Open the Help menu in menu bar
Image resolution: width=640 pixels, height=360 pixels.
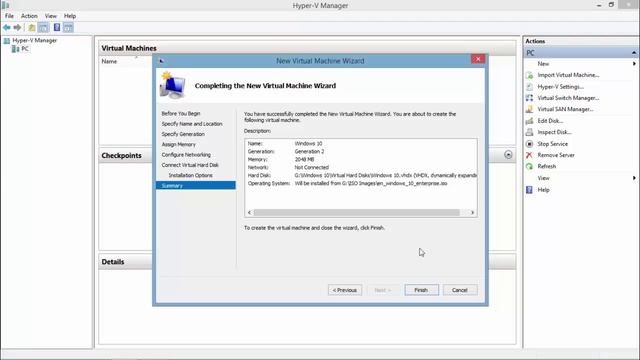pyautogui.click(x=70, y=16)
